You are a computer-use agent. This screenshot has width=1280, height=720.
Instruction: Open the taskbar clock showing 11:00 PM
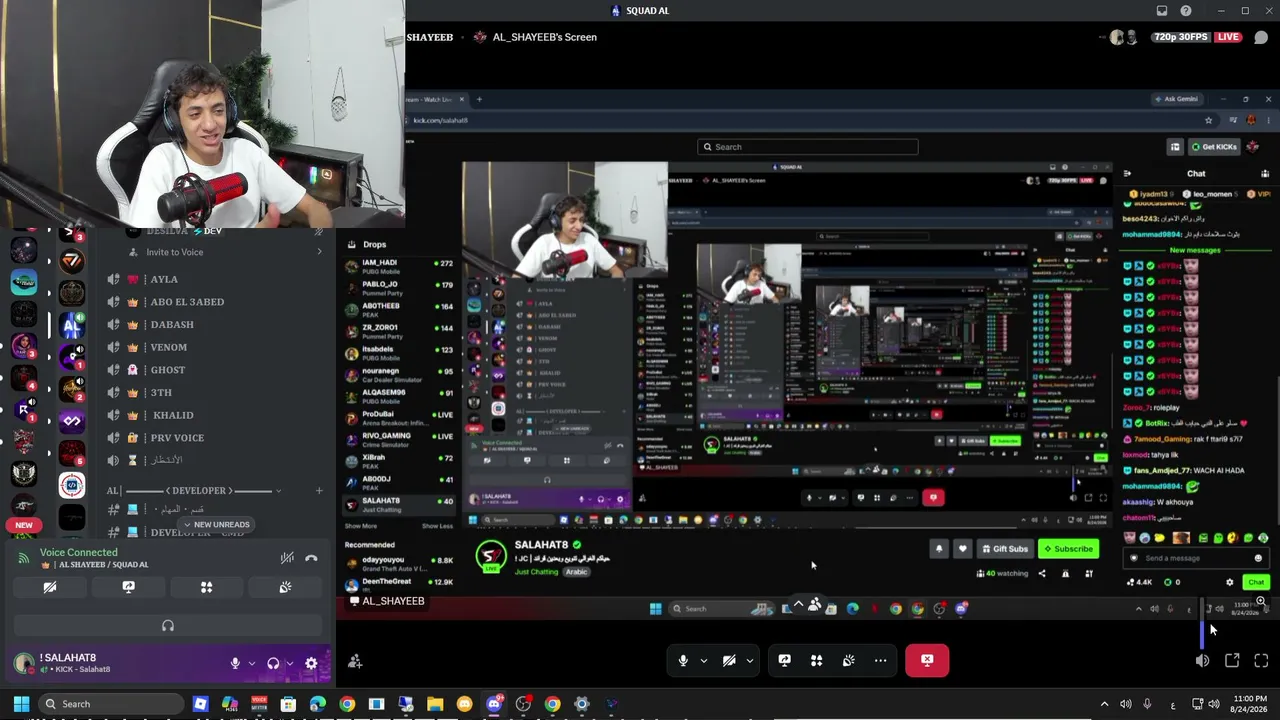point(1249,704)
